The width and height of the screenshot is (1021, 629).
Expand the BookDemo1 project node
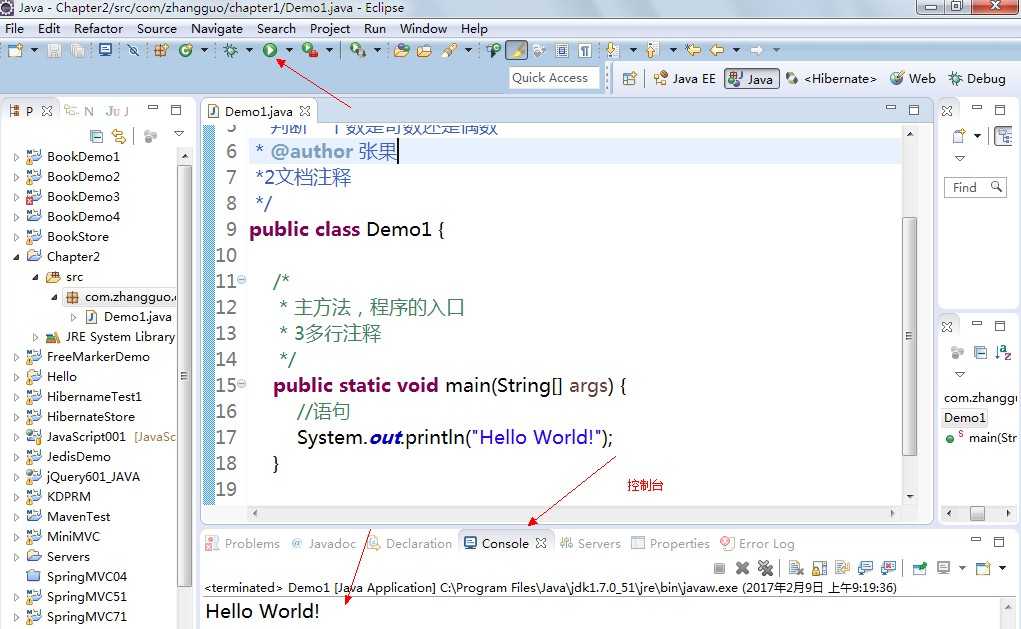pos(16,157)
